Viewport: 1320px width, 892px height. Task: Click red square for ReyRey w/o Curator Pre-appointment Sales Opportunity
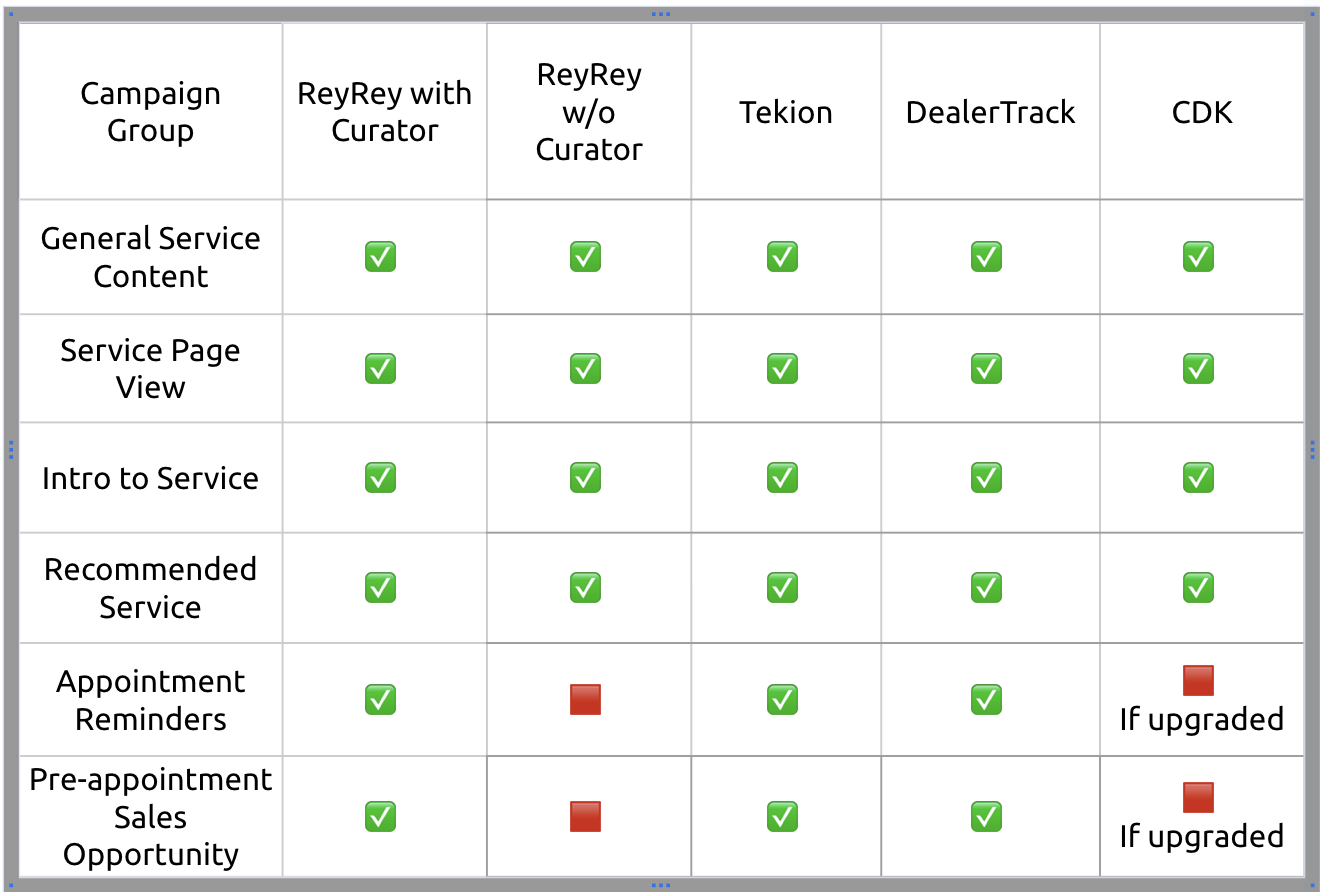585,816
